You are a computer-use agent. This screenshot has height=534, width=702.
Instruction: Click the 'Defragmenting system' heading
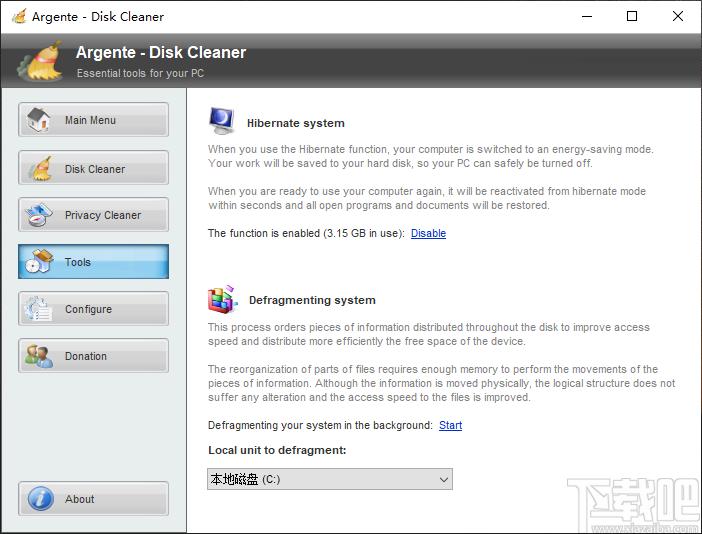312,300
